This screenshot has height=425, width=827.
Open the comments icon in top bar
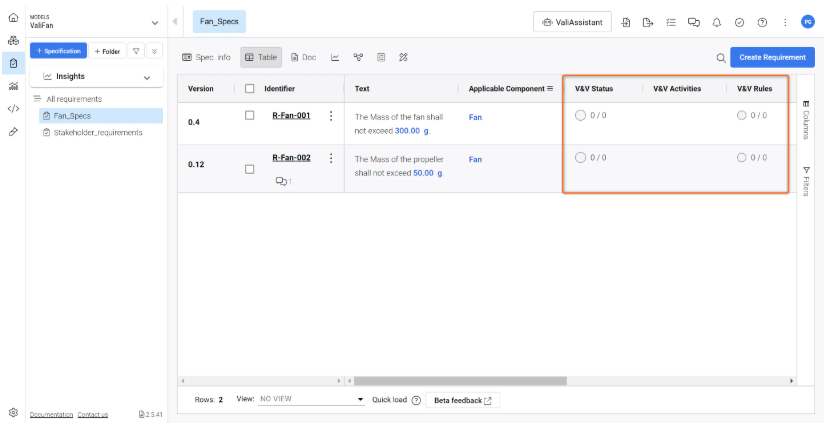[694, 22]
